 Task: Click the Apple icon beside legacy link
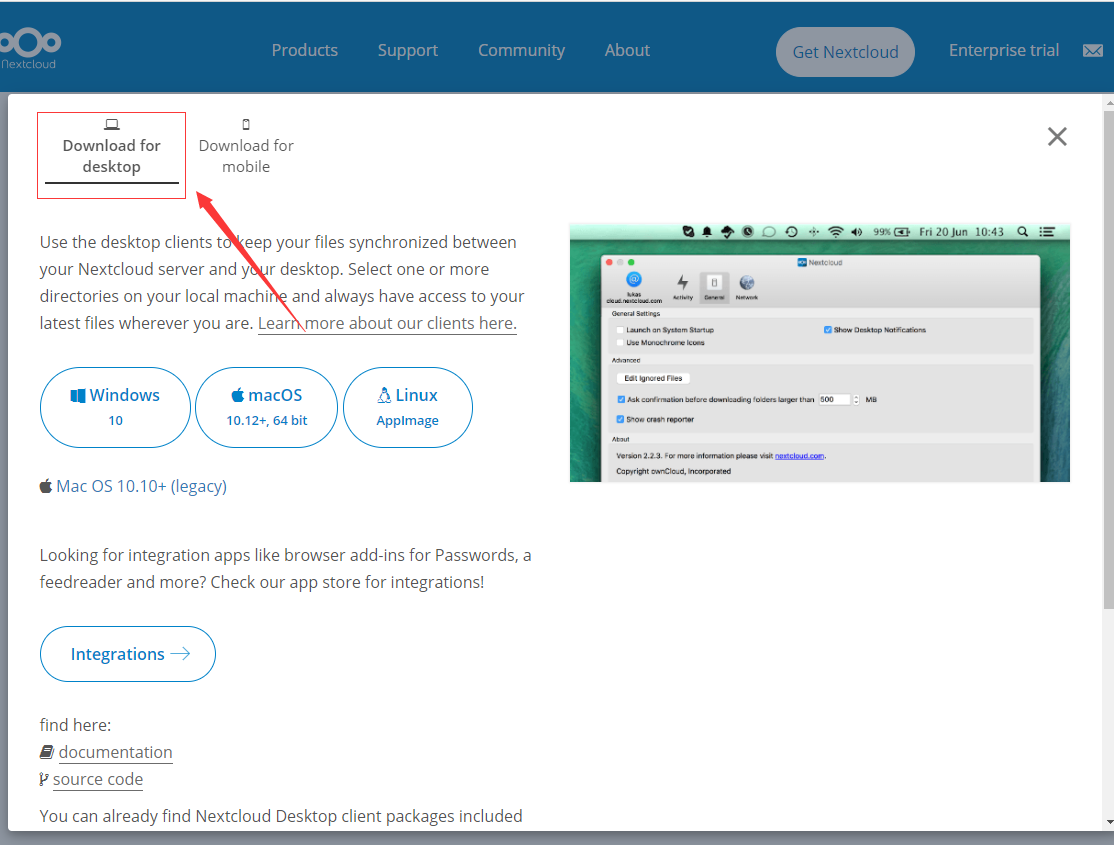45,486
